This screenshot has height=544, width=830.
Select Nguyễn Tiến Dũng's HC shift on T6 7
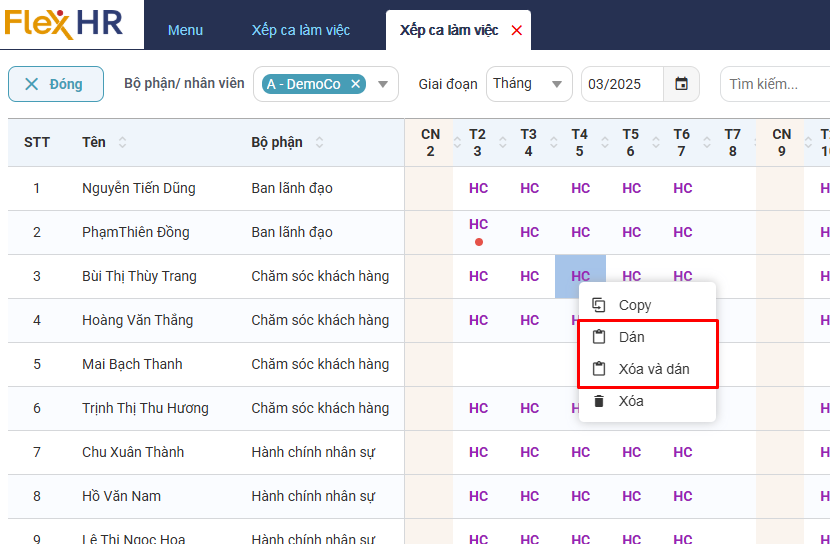(x=683, y=188)
